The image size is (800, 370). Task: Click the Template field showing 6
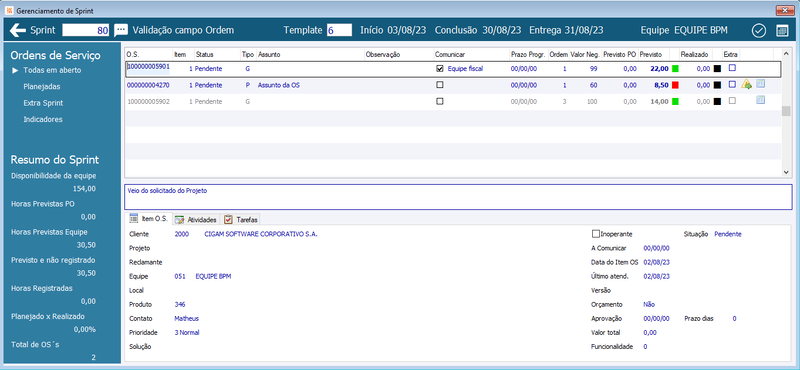(339, 30)
